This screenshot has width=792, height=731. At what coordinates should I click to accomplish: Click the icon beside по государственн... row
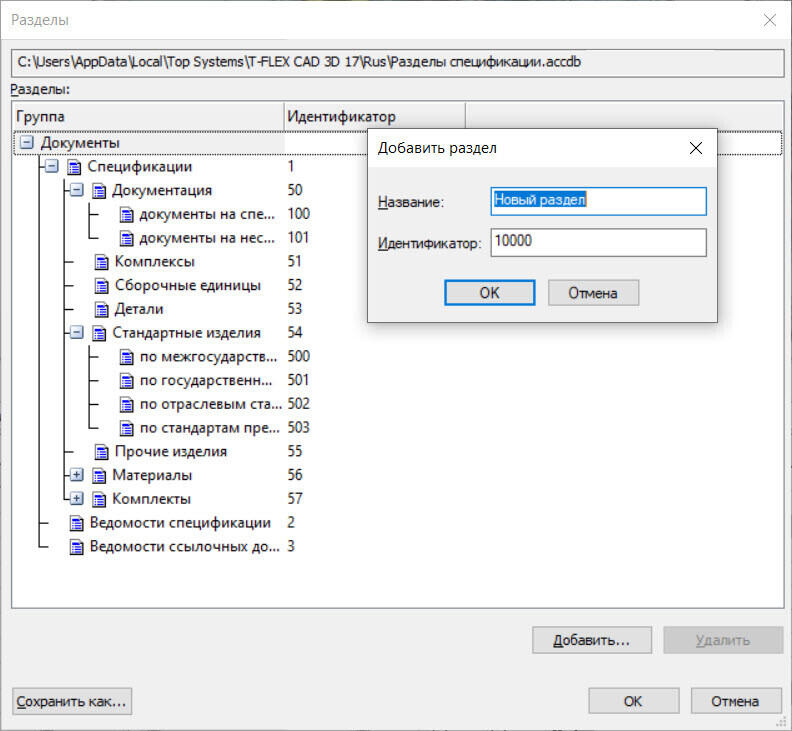click(x=126, y=381)
